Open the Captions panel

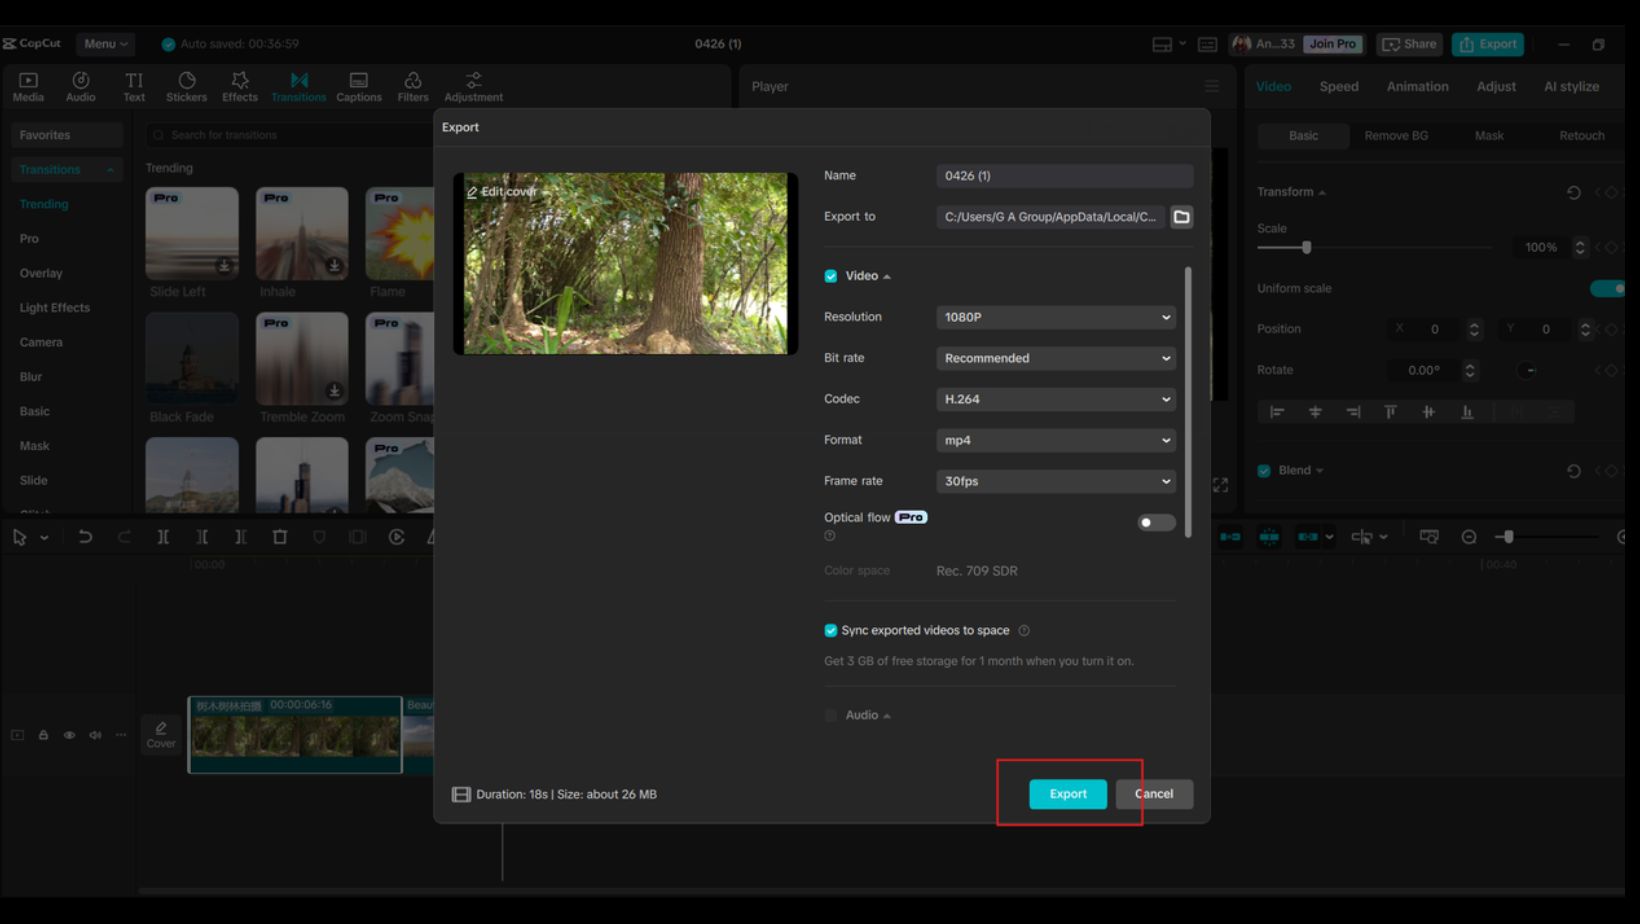pyautogui.click(x=359, y=87)
